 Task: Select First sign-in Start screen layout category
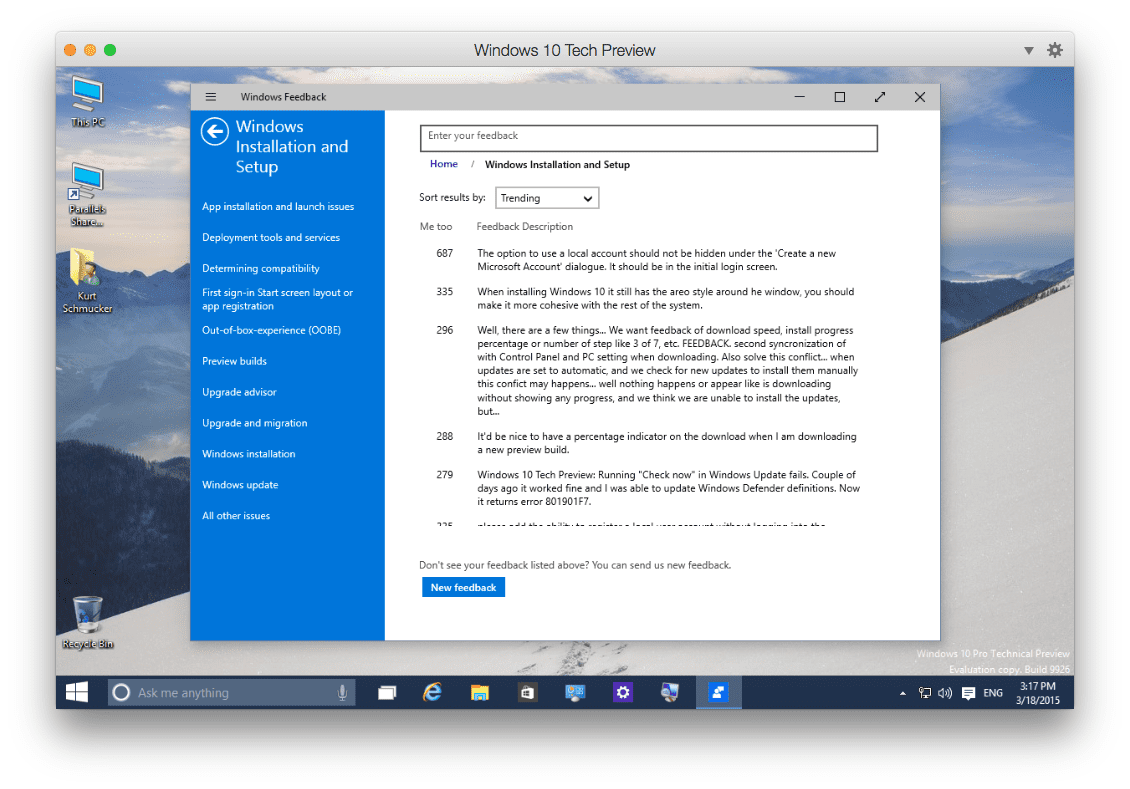(x=277, y=299)
